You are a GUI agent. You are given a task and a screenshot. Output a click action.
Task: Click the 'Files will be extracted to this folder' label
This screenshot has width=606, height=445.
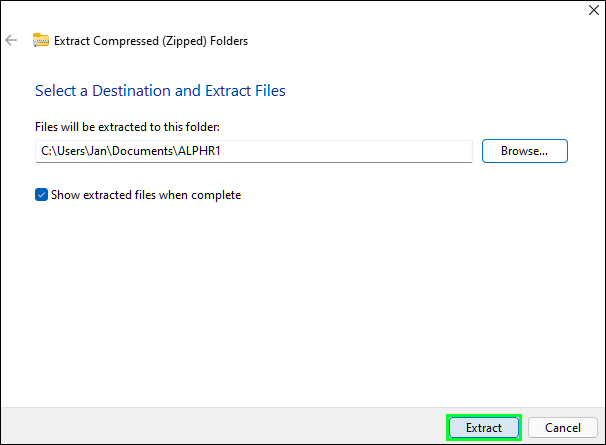127,126
